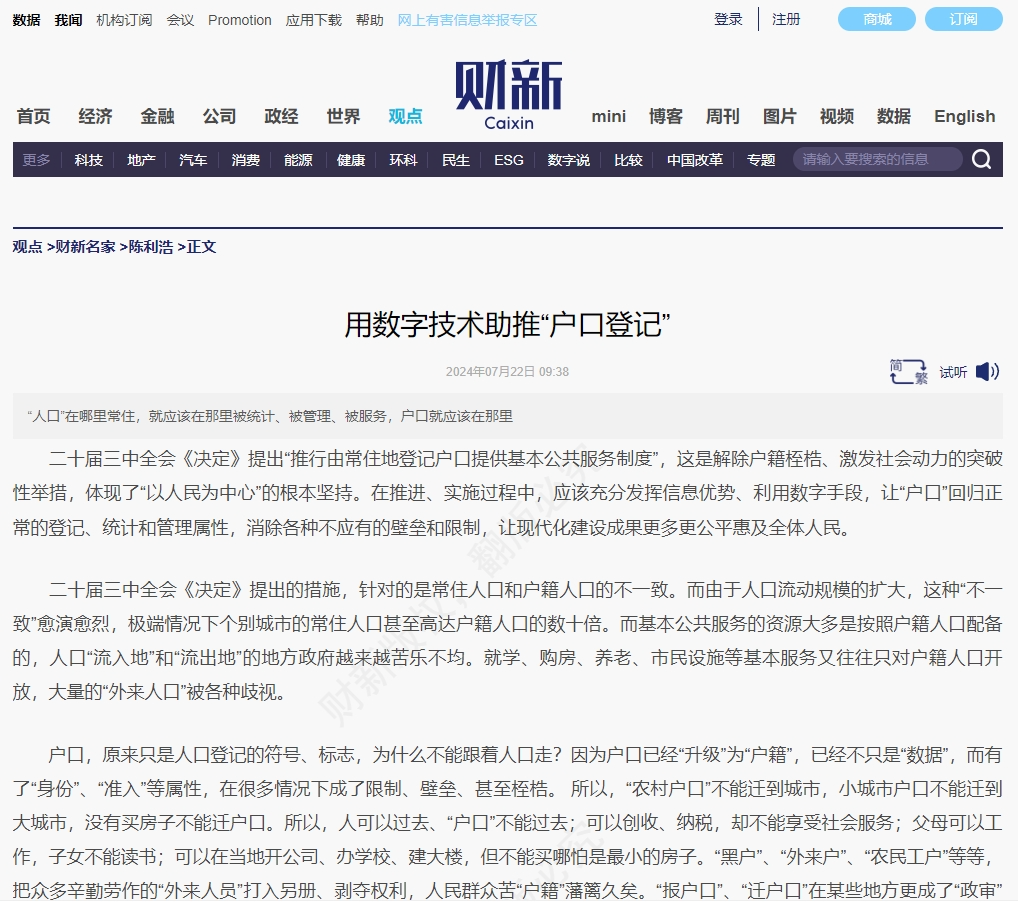Open the 数字说 channel menu
The width and height of the screenshot is (1018, 902).
coord(568,159)
